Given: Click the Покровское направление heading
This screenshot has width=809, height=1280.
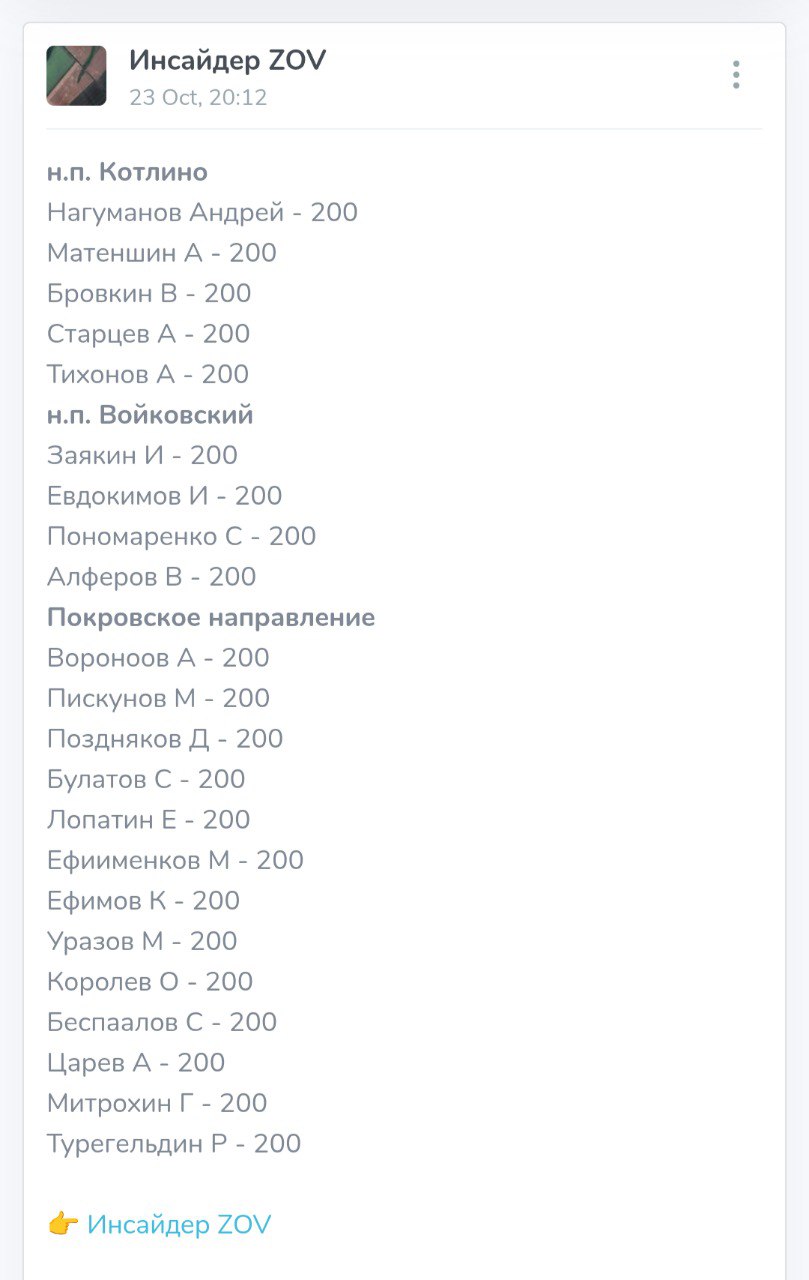Looking at the screenshot, I should click(211, 617).
